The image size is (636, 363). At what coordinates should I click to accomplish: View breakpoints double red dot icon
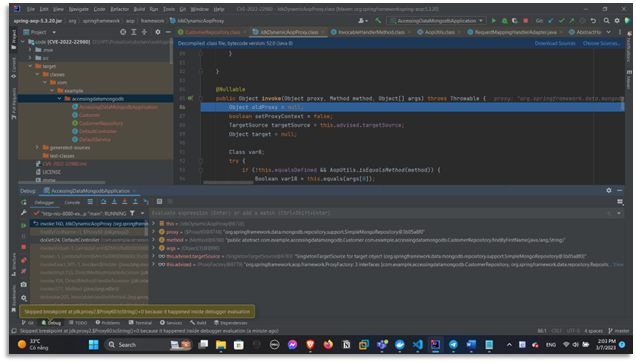[x=24, y=260]
